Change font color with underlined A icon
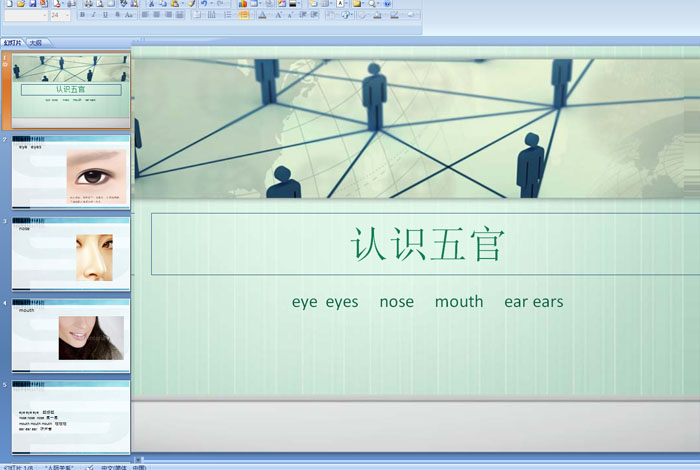The width and height of the screenshot is (700, 470). (262, 15)
